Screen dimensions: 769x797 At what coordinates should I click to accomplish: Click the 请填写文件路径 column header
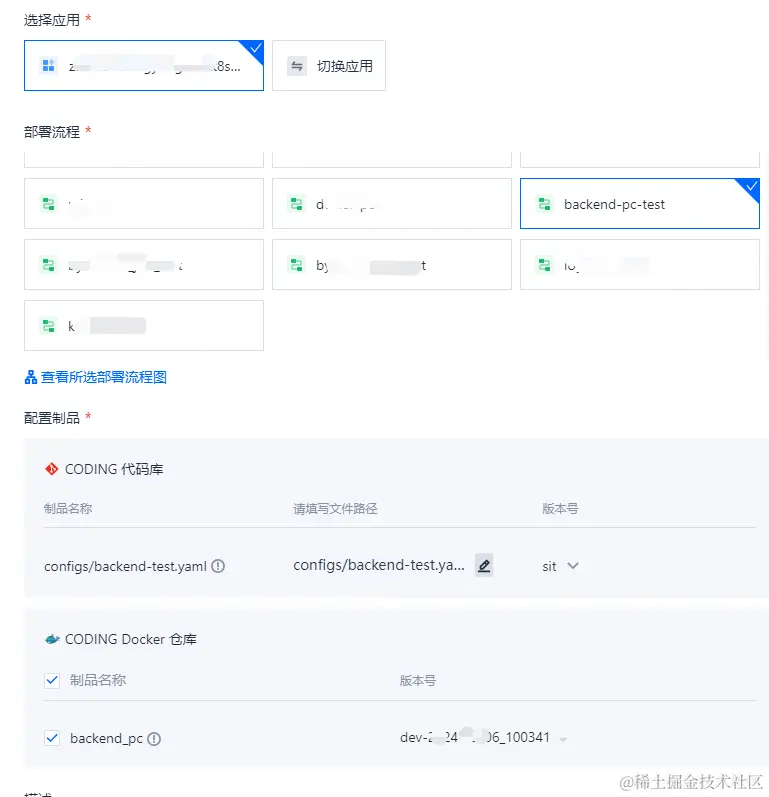(x=335, y=509)
